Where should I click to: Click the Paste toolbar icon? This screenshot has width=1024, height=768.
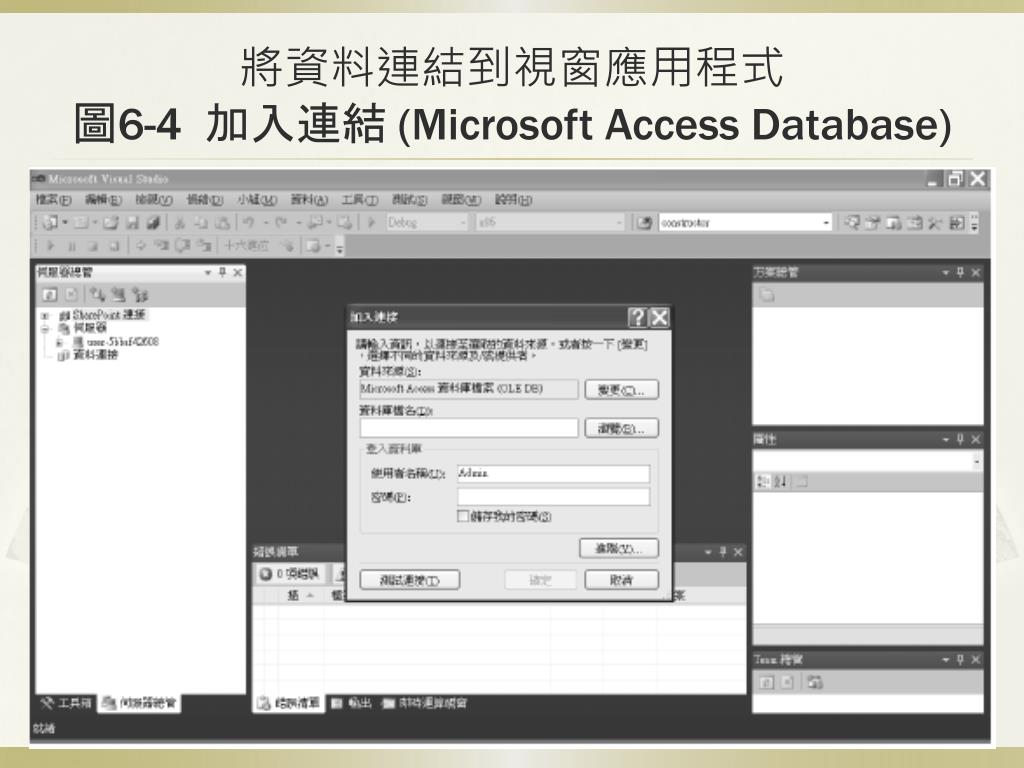pyautogui.click(x=223, y=223)
